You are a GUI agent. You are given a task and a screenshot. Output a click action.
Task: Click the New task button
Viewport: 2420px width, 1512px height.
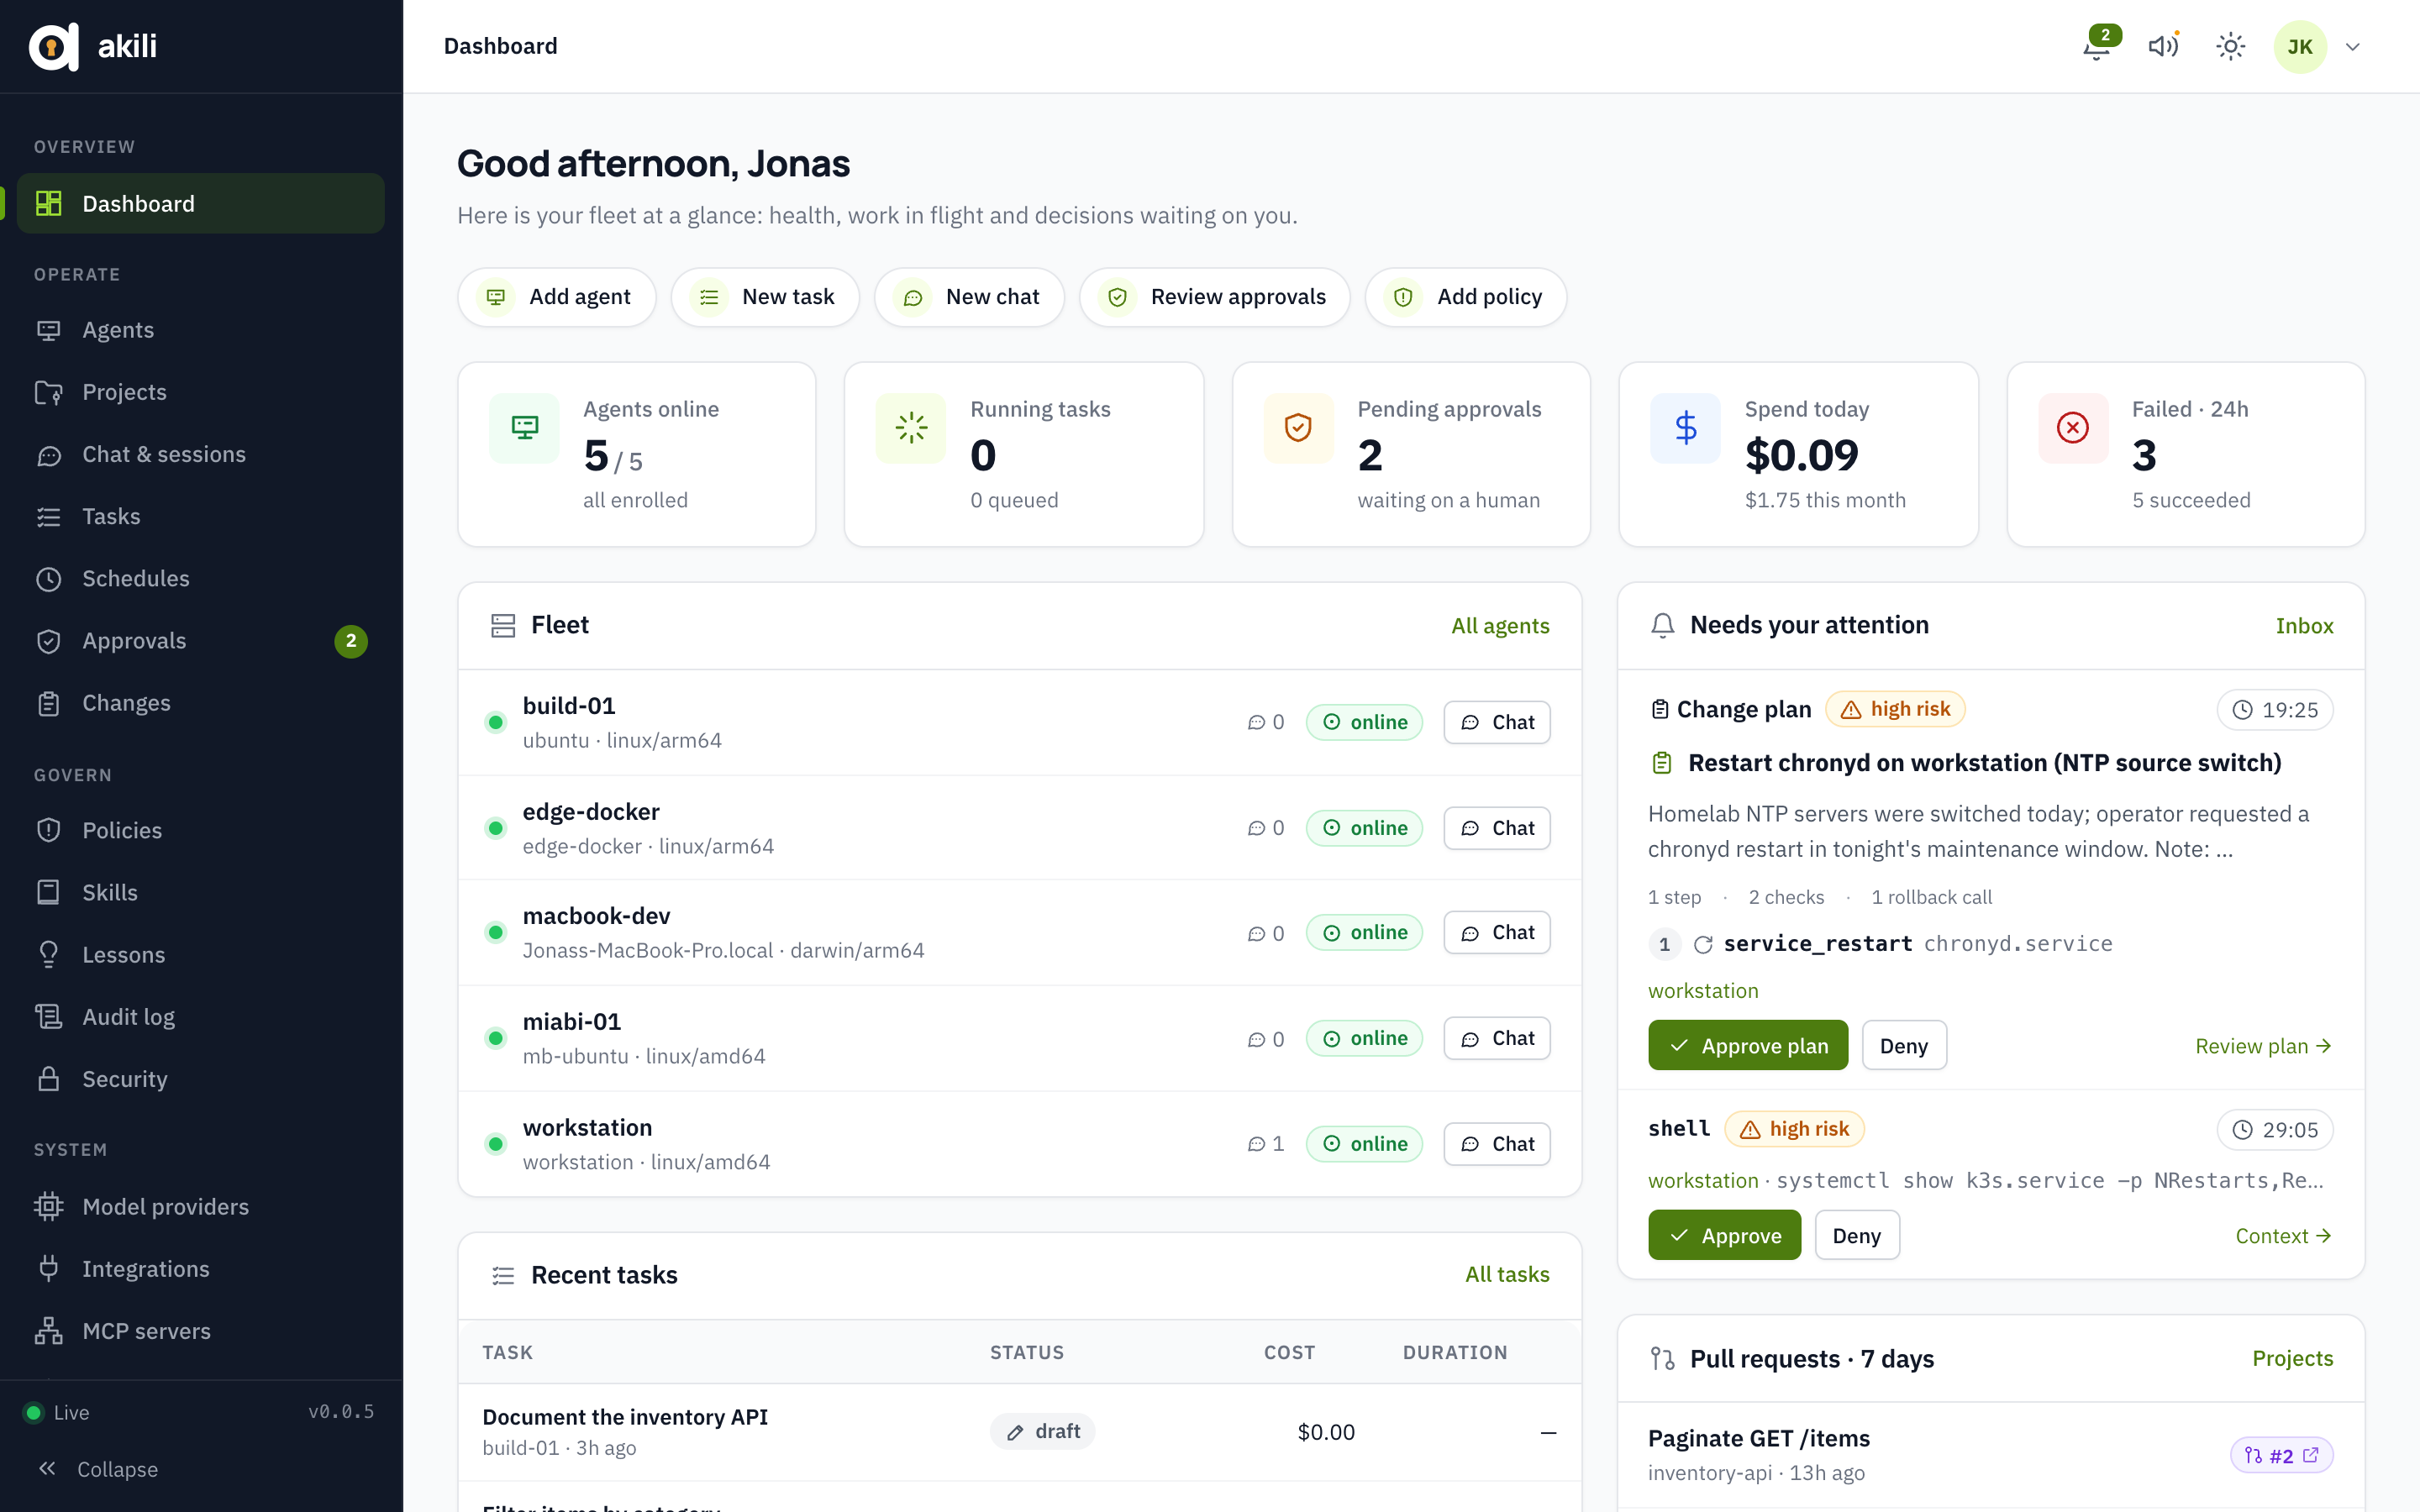[765, 297]
